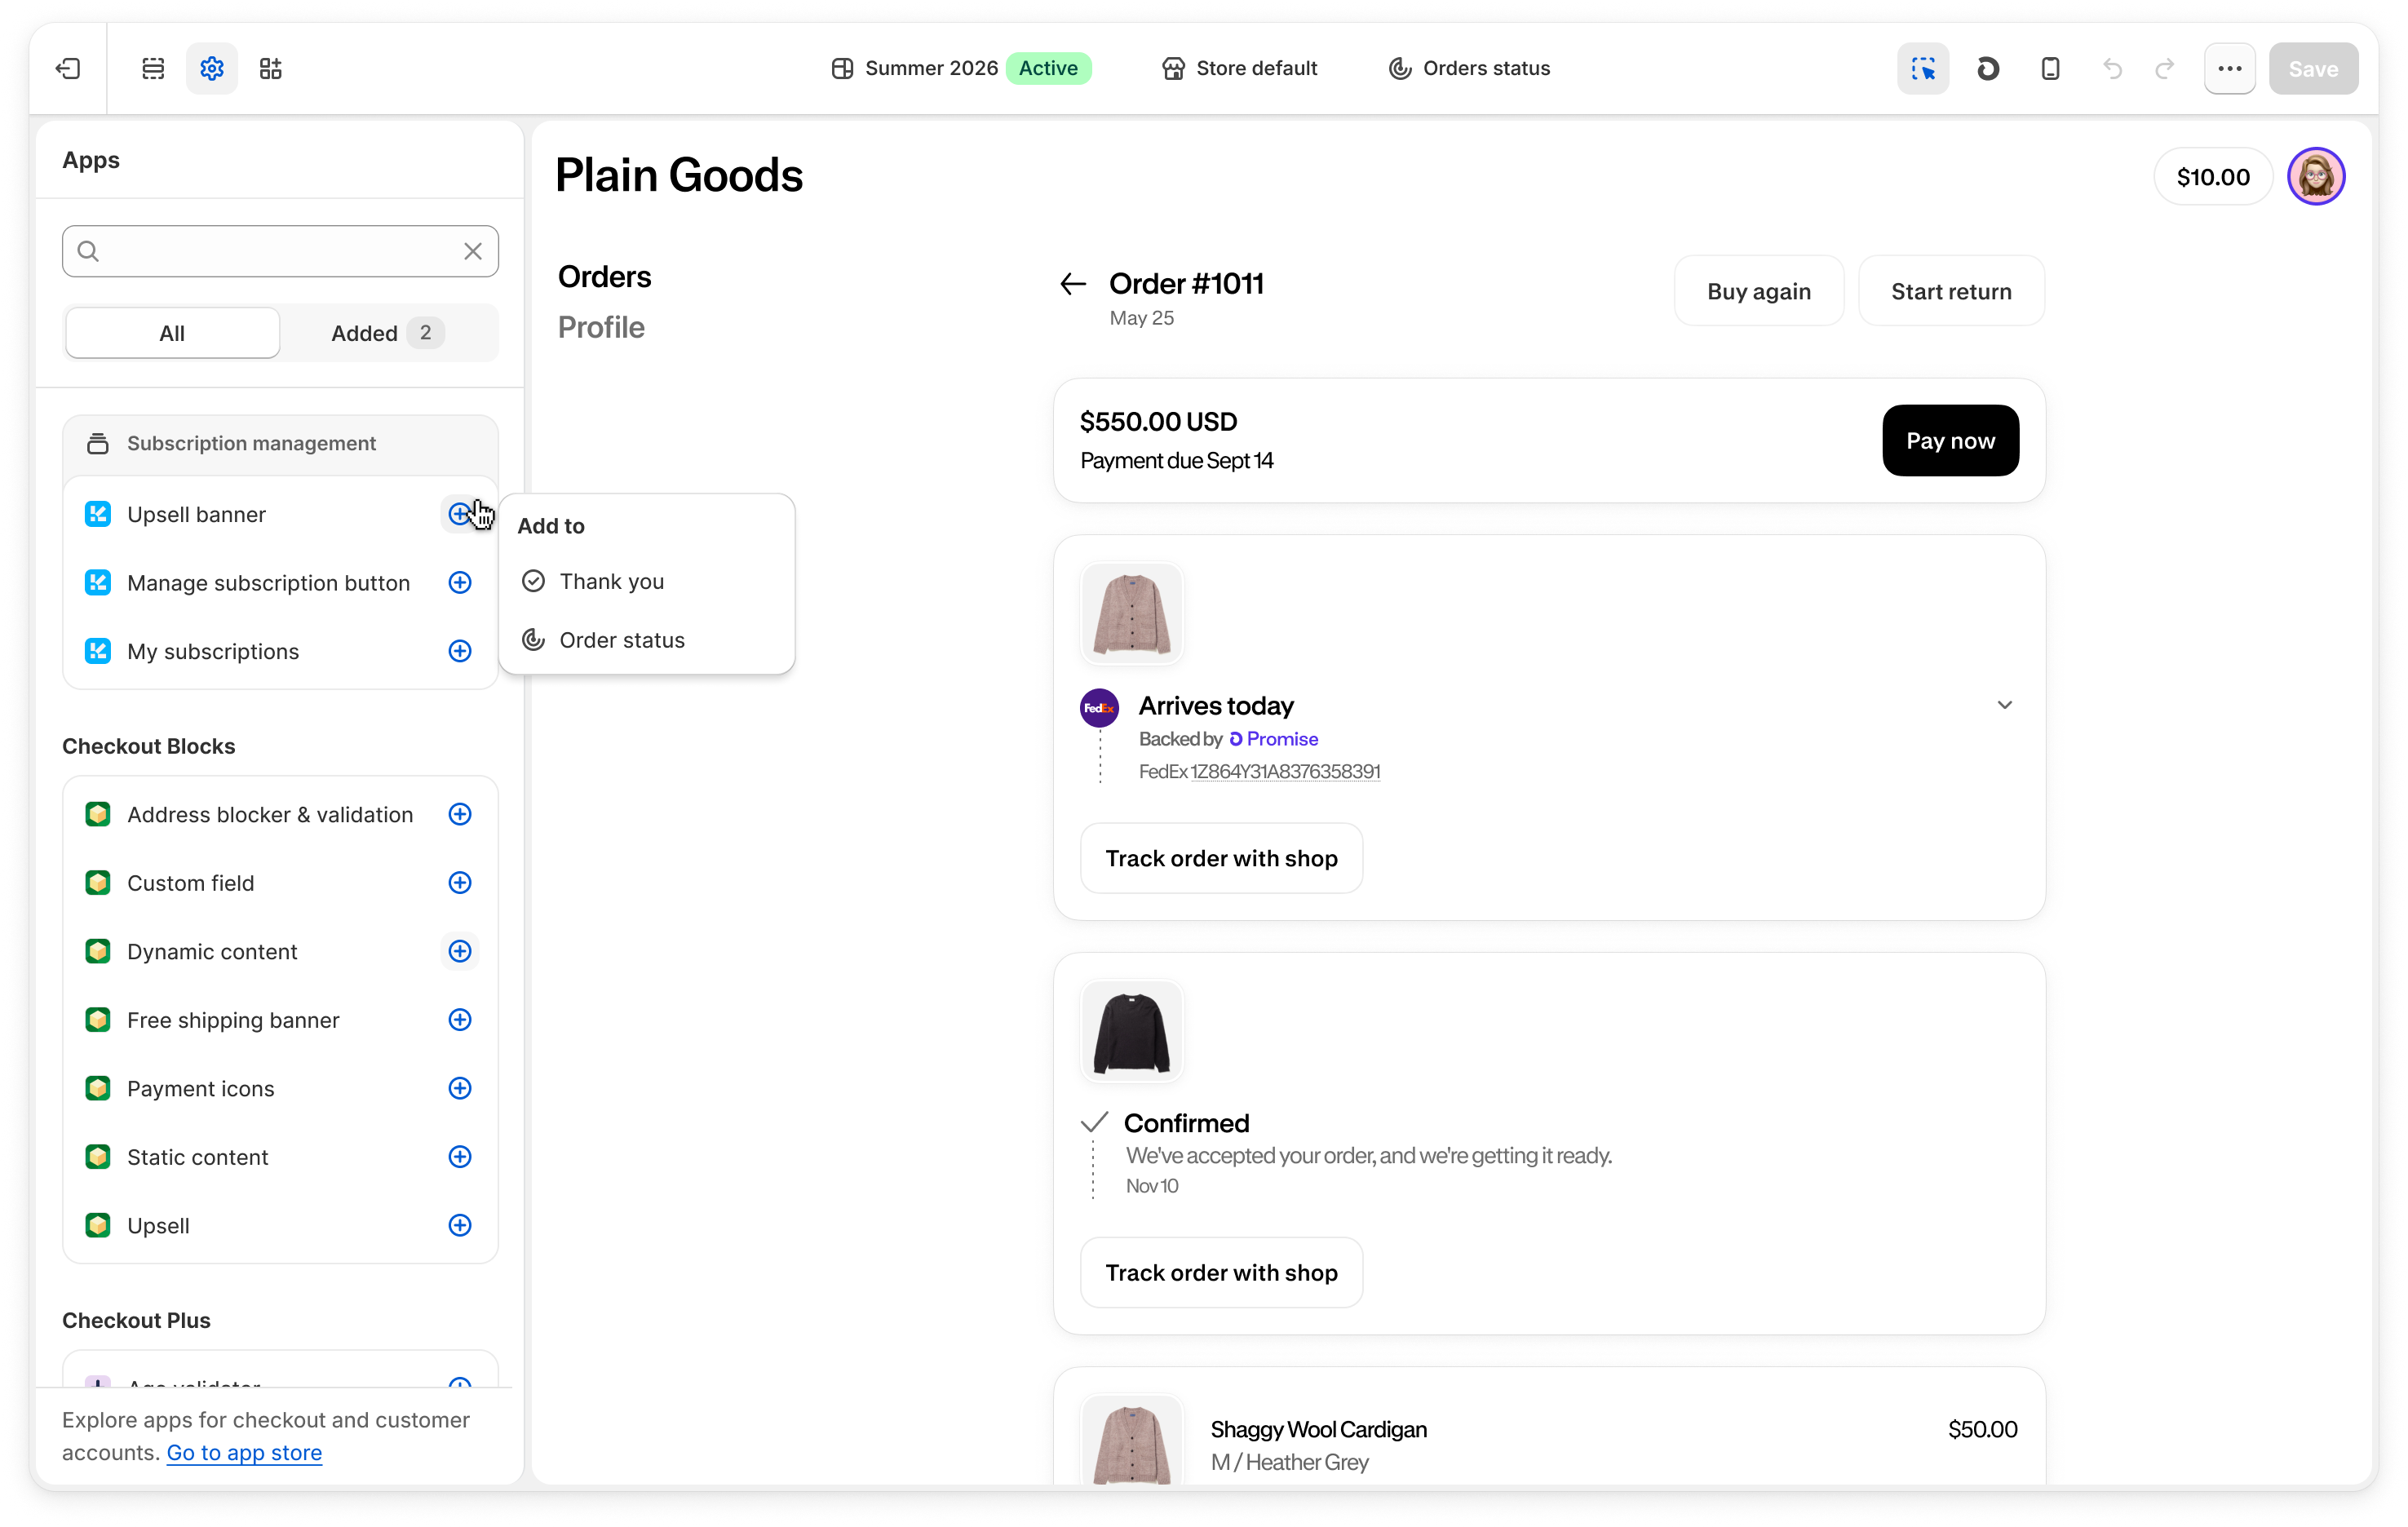This screenshot has height=1527, width=2408.
Task: Expand the Arrives today shipment details
Action: click(2005, 705)
